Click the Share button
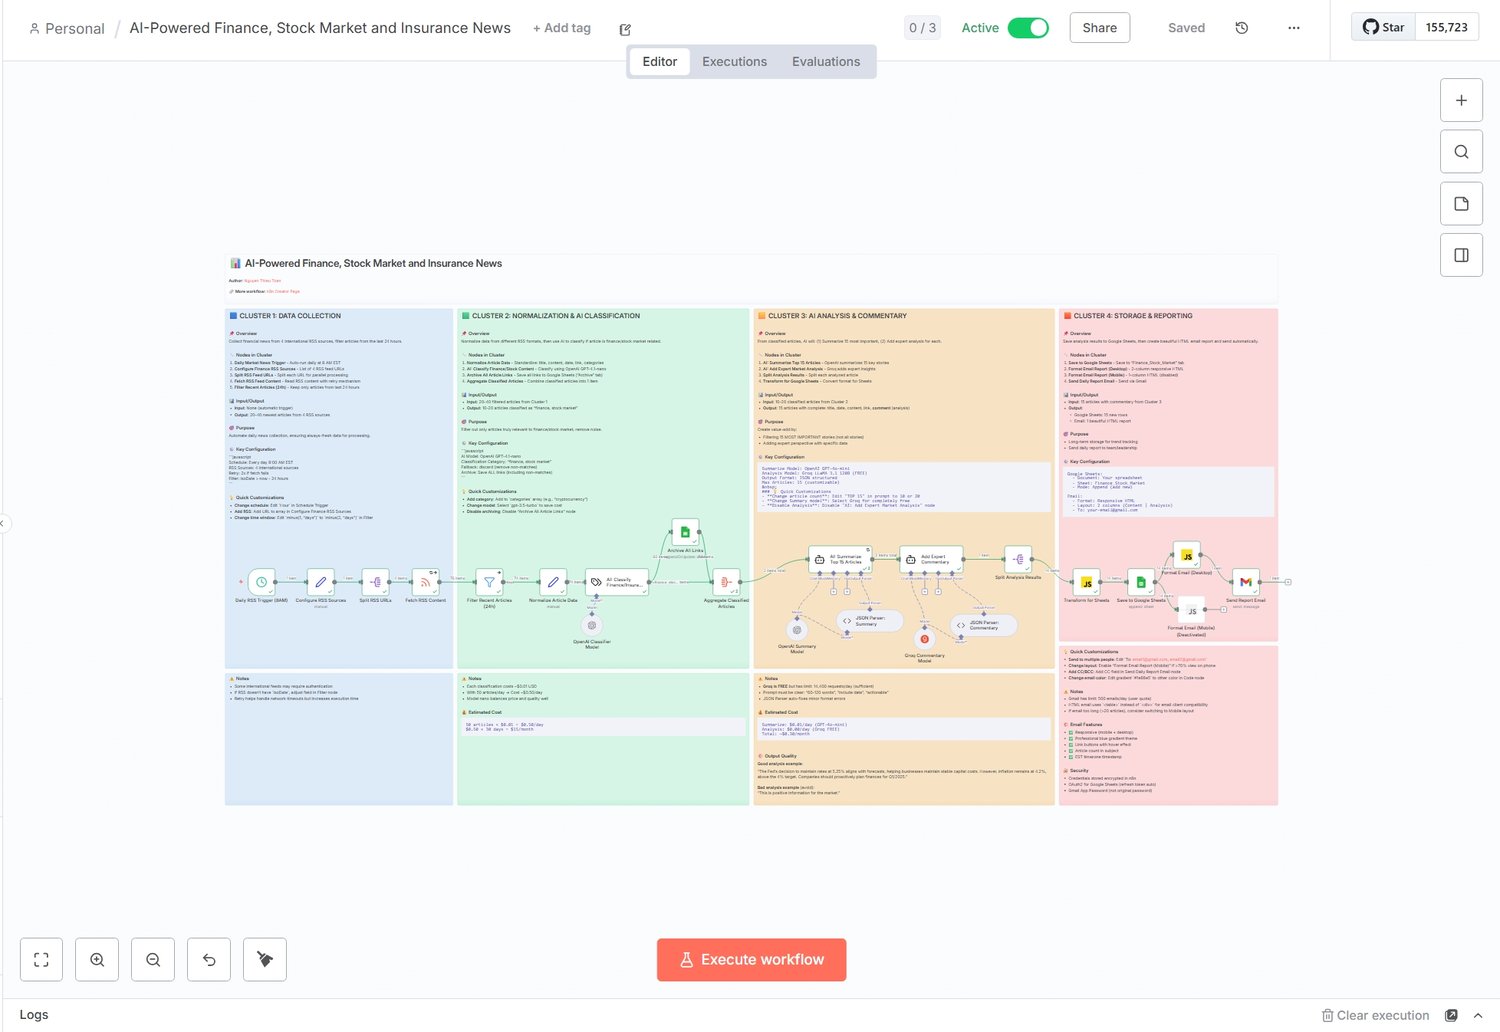1500x1032 pixels. click(1100, 28)
